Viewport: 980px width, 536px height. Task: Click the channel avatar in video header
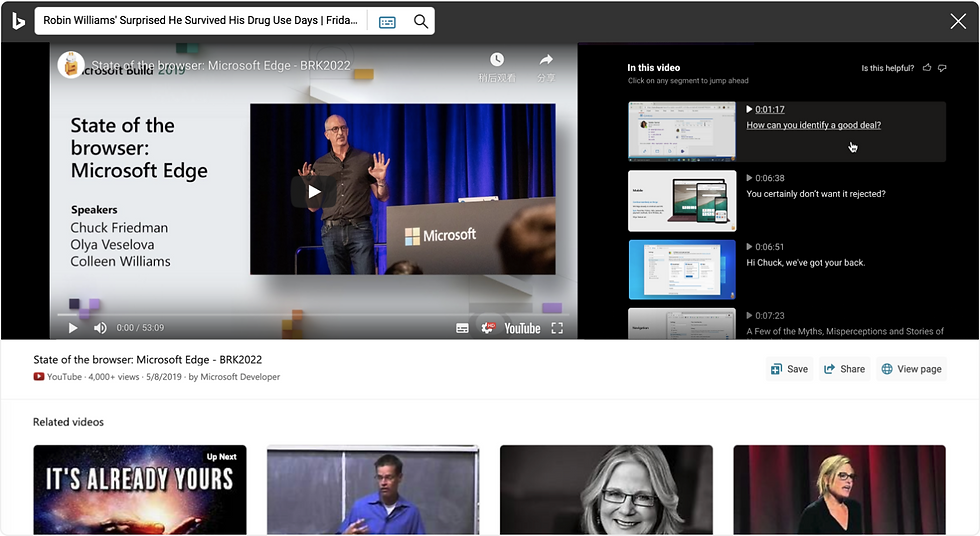71,64
